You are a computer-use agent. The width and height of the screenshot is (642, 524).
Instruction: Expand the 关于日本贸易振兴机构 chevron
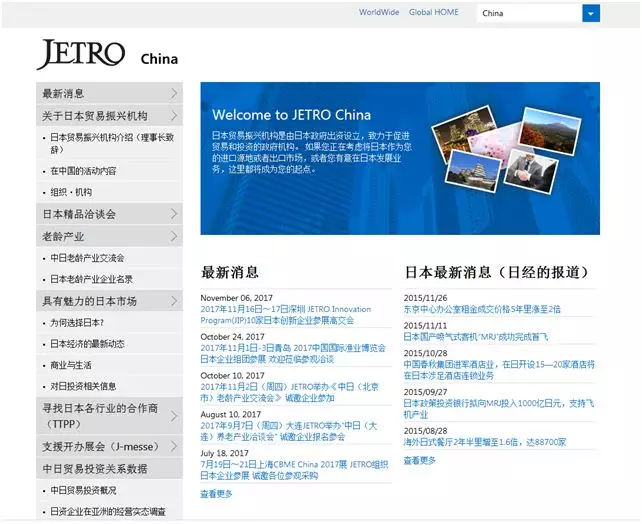174,116
